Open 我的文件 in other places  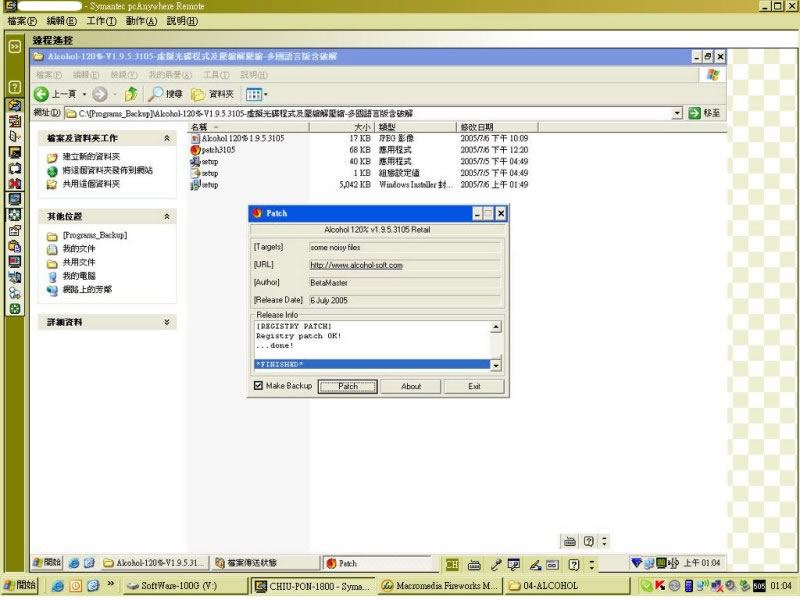[x=79, y=249]
